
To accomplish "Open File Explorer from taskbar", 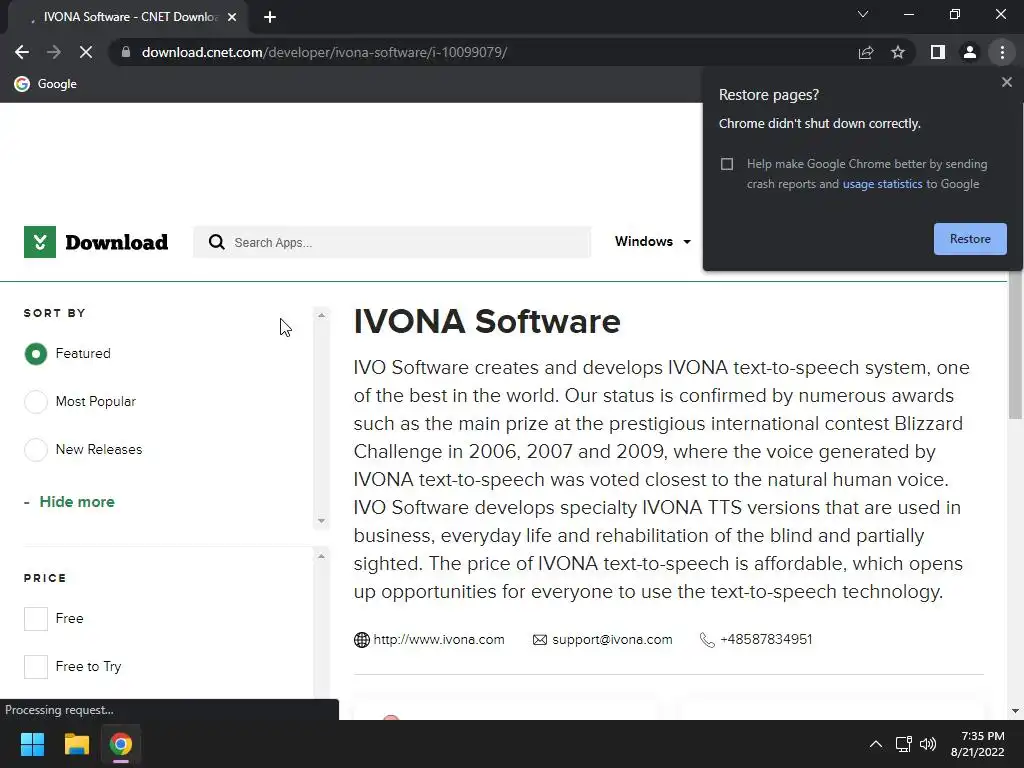I will [x=76, y=744].
